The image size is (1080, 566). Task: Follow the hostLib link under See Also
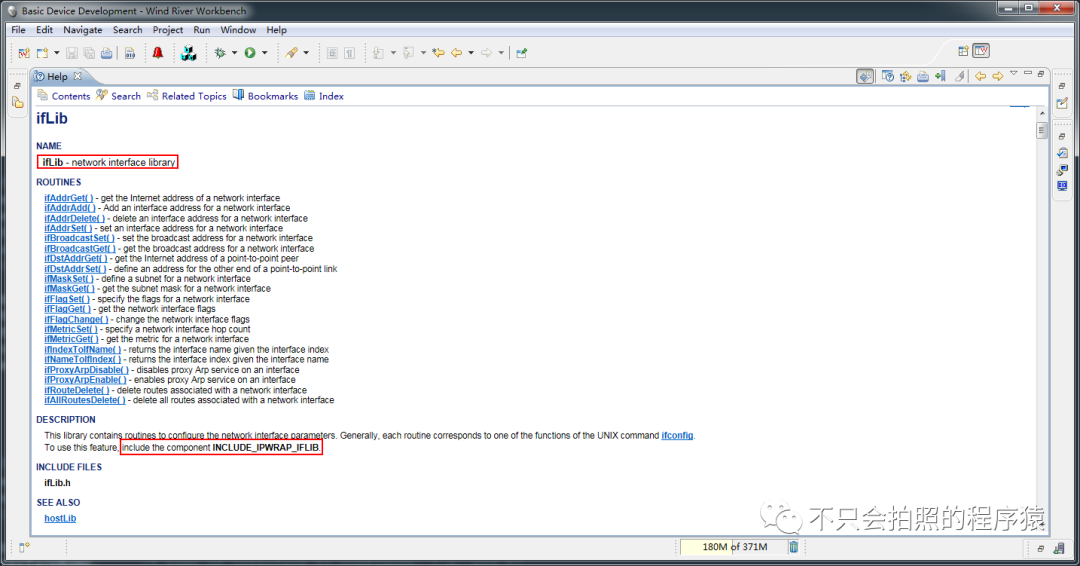tap(60, 518)
